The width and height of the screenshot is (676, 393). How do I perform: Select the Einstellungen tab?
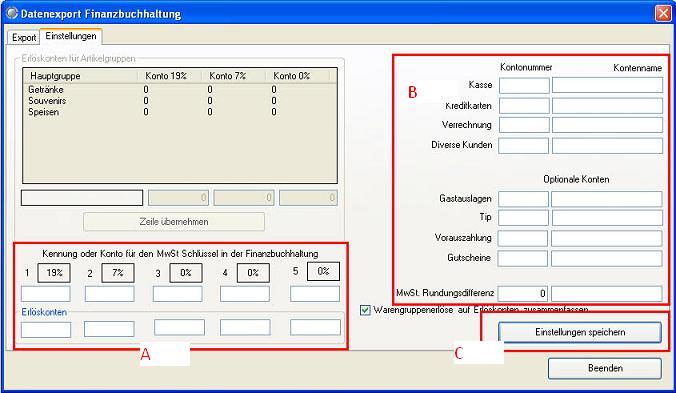71,36
